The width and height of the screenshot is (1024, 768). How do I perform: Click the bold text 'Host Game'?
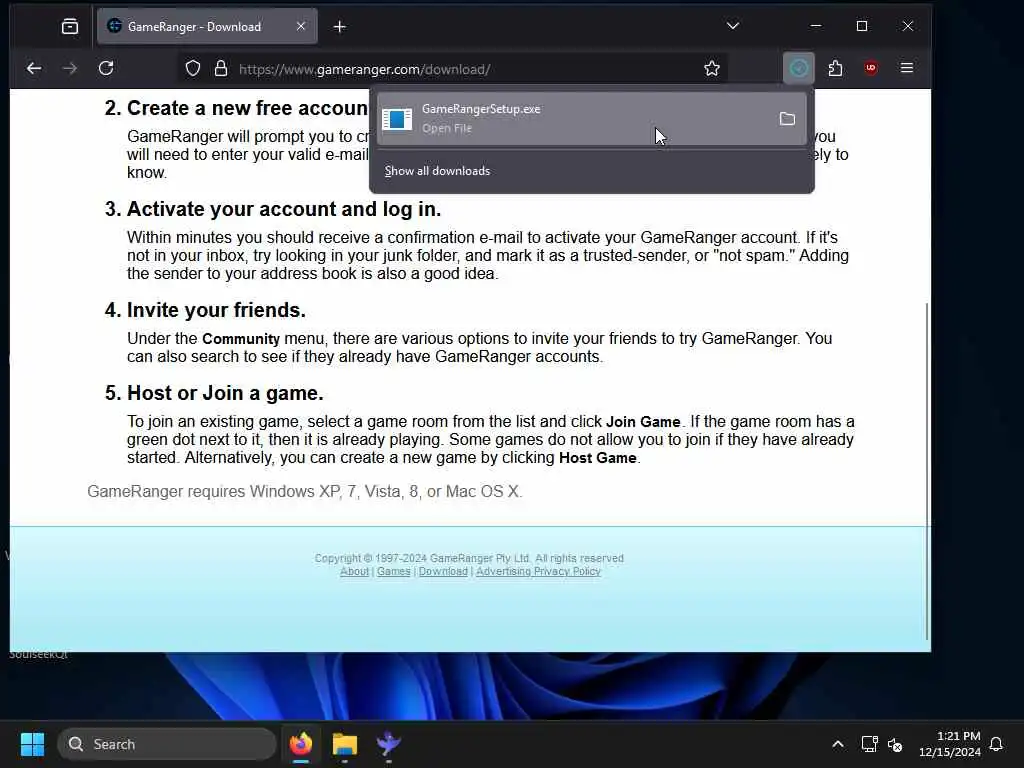coord(598,458)
